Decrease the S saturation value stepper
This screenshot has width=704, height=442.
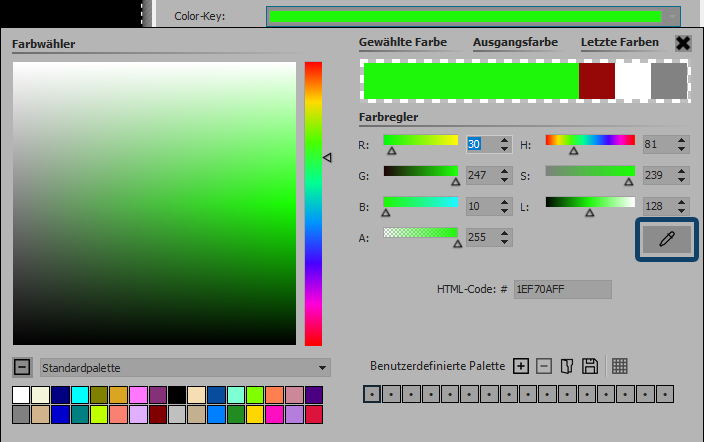(x=682, y=179)
